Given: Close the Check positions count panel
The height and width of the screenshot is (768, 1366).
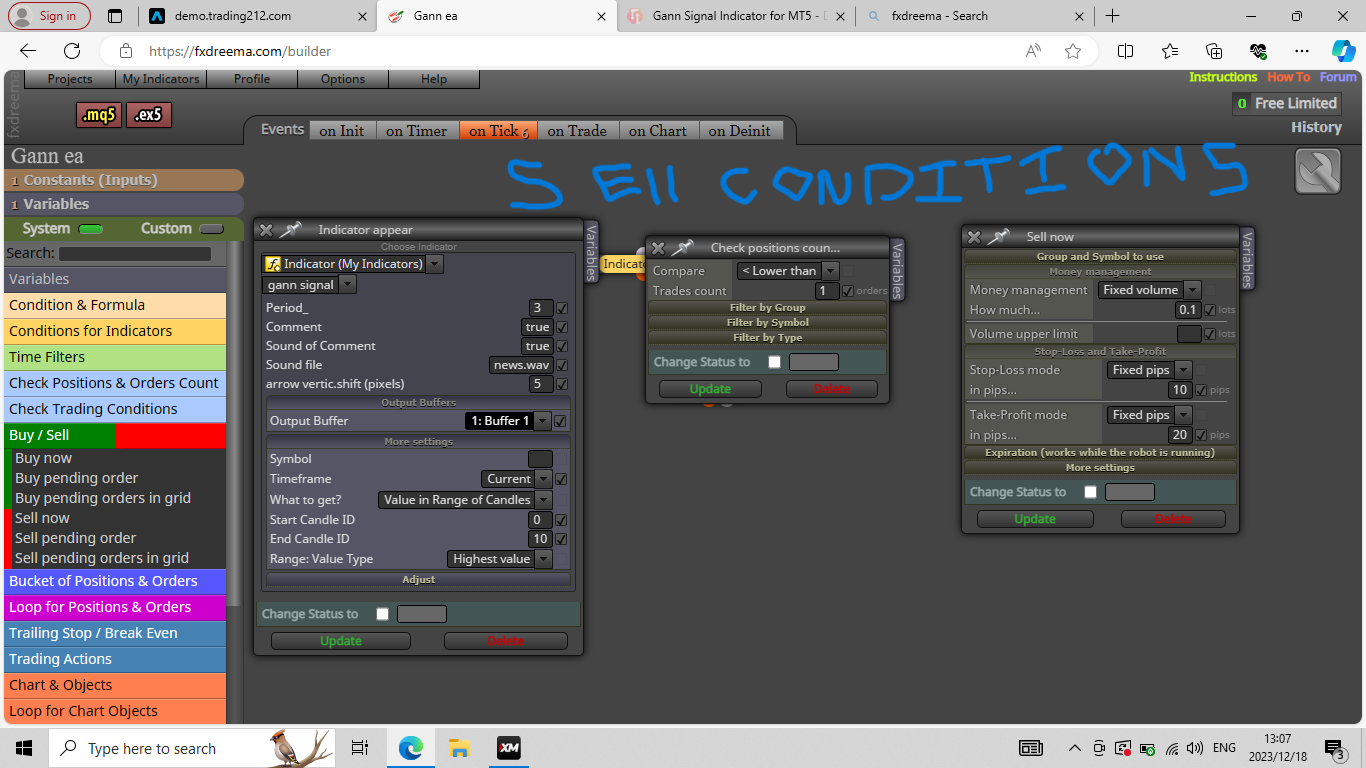Looking at the screenshot, I should pyautogui.click(x=658, y=247).
